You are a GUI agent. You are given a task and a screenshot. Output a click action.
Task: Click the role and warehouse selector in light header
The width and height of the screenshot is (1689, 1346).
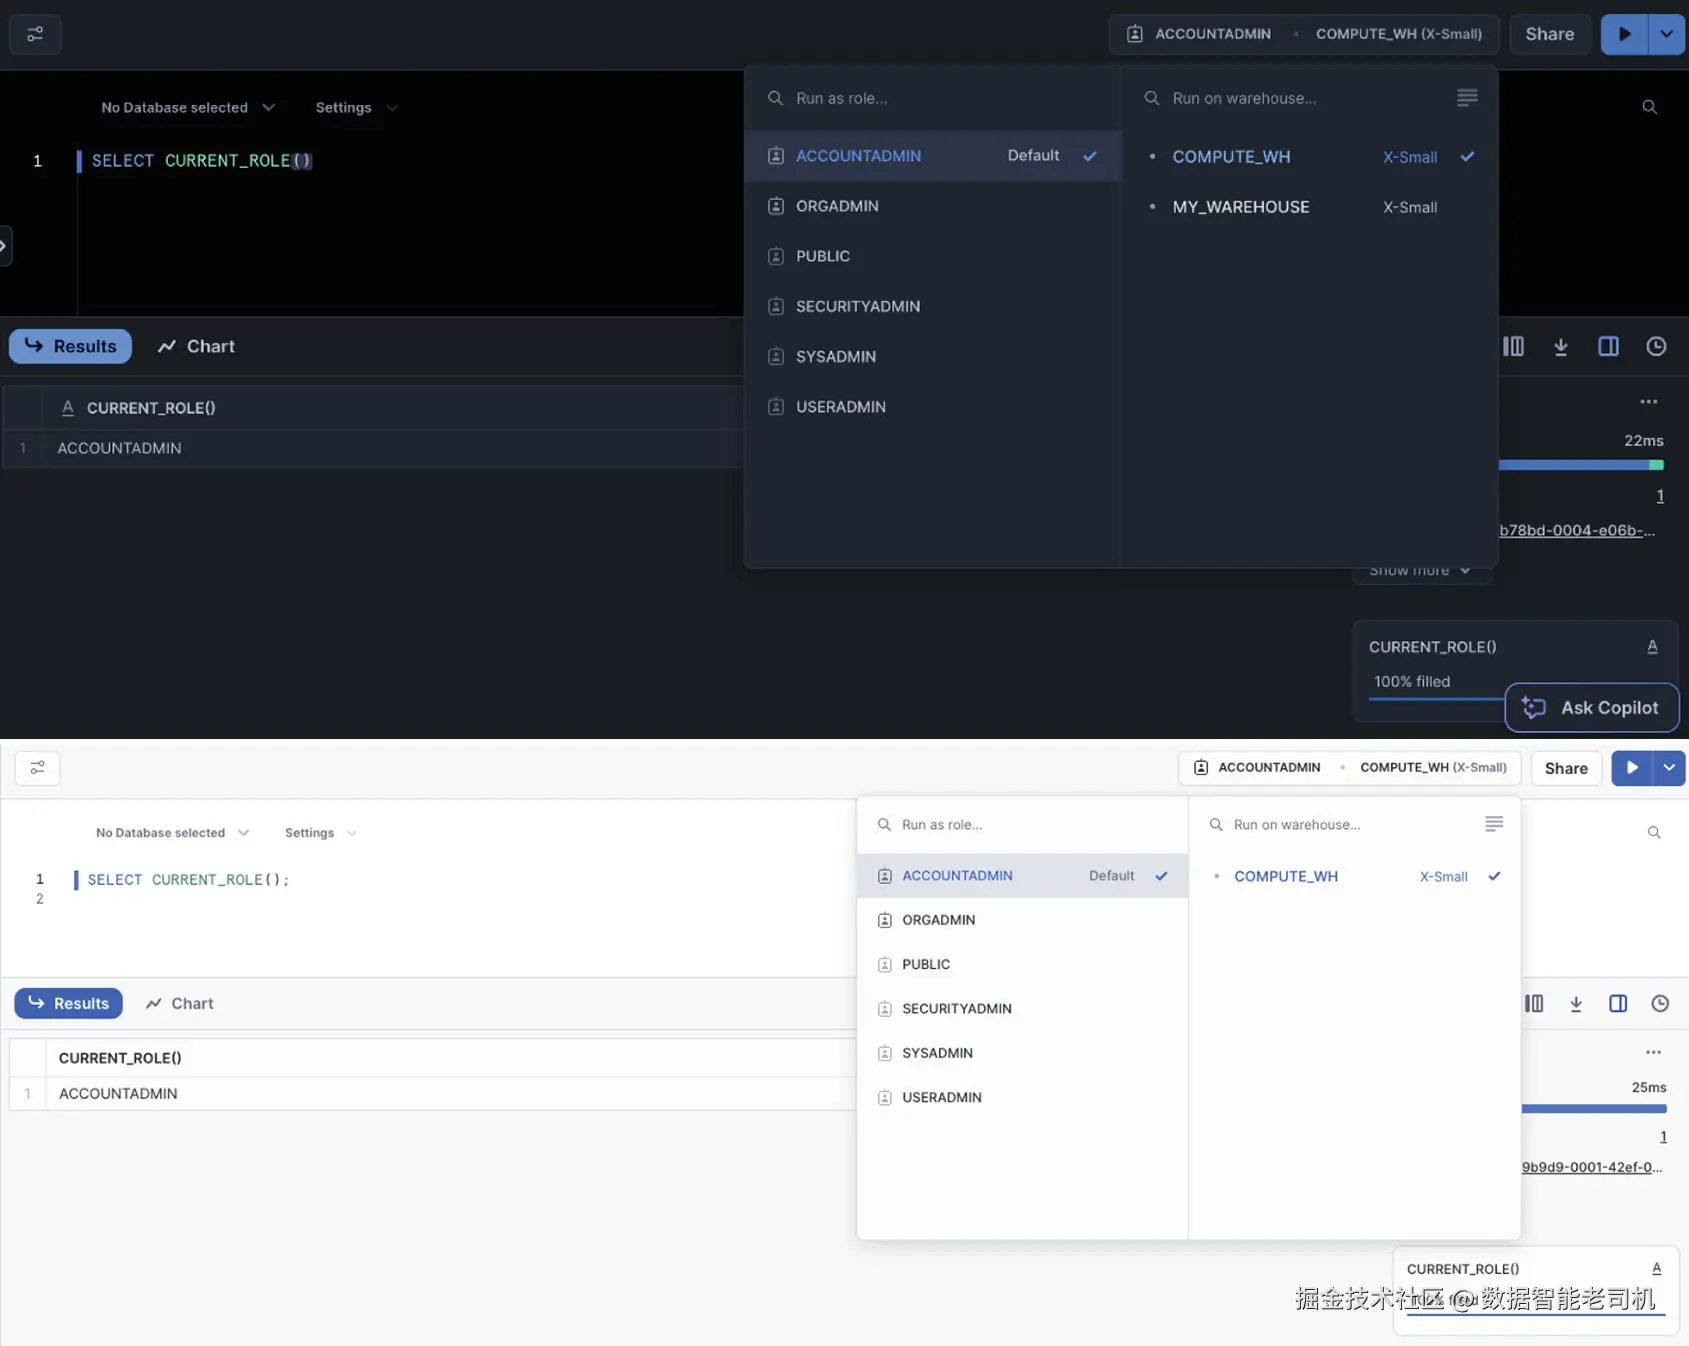coord(1350,768)
